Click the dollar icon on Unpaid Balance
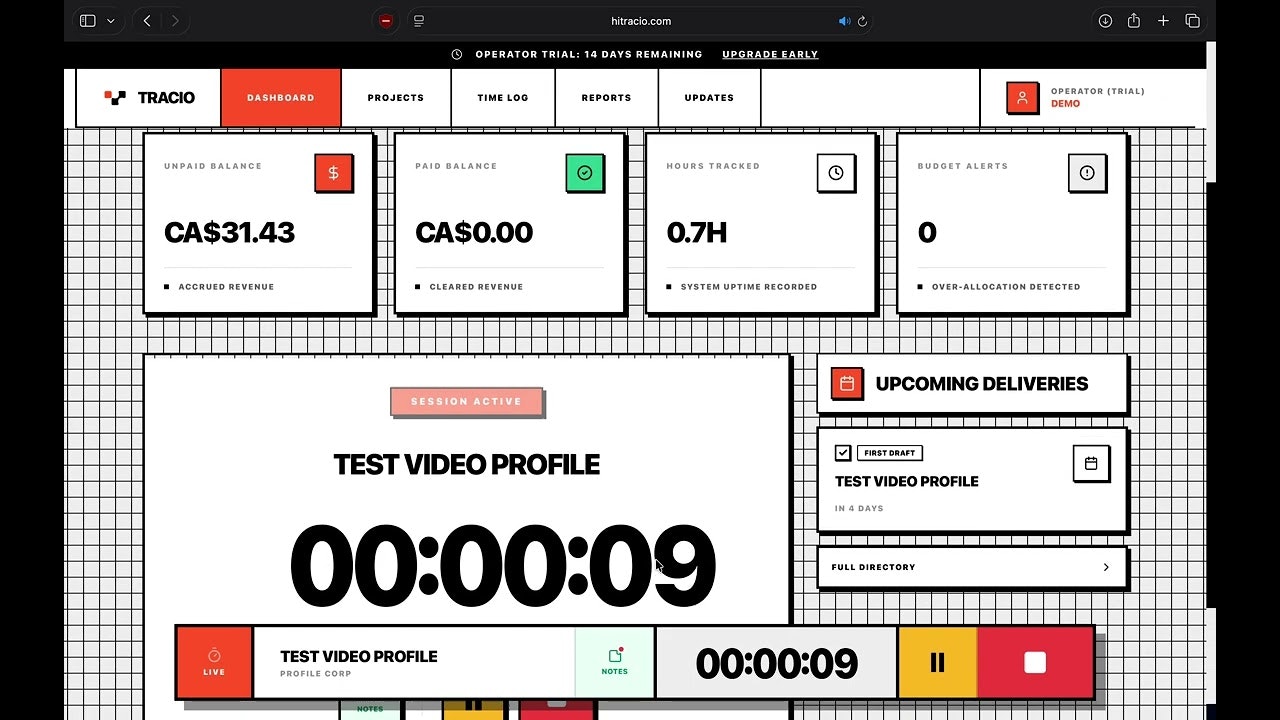 333,173
